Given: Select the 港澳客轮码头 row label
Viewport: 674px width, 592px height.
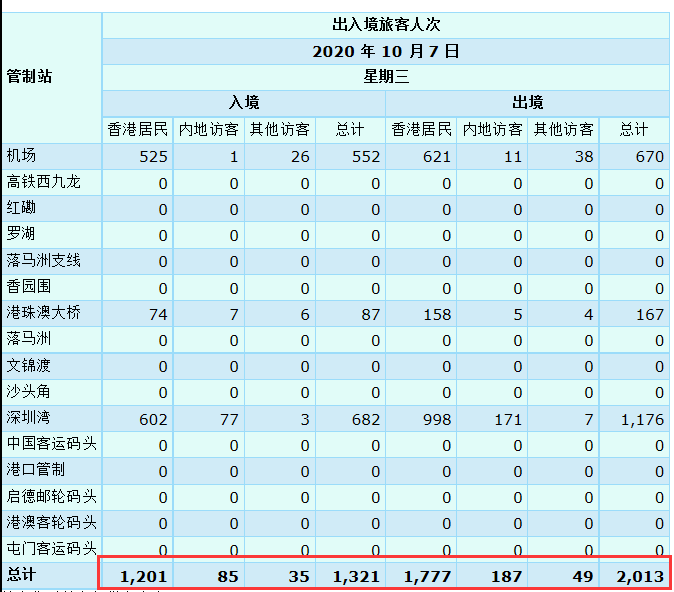Looking at the screenshot, I should [x=52, y=523].
